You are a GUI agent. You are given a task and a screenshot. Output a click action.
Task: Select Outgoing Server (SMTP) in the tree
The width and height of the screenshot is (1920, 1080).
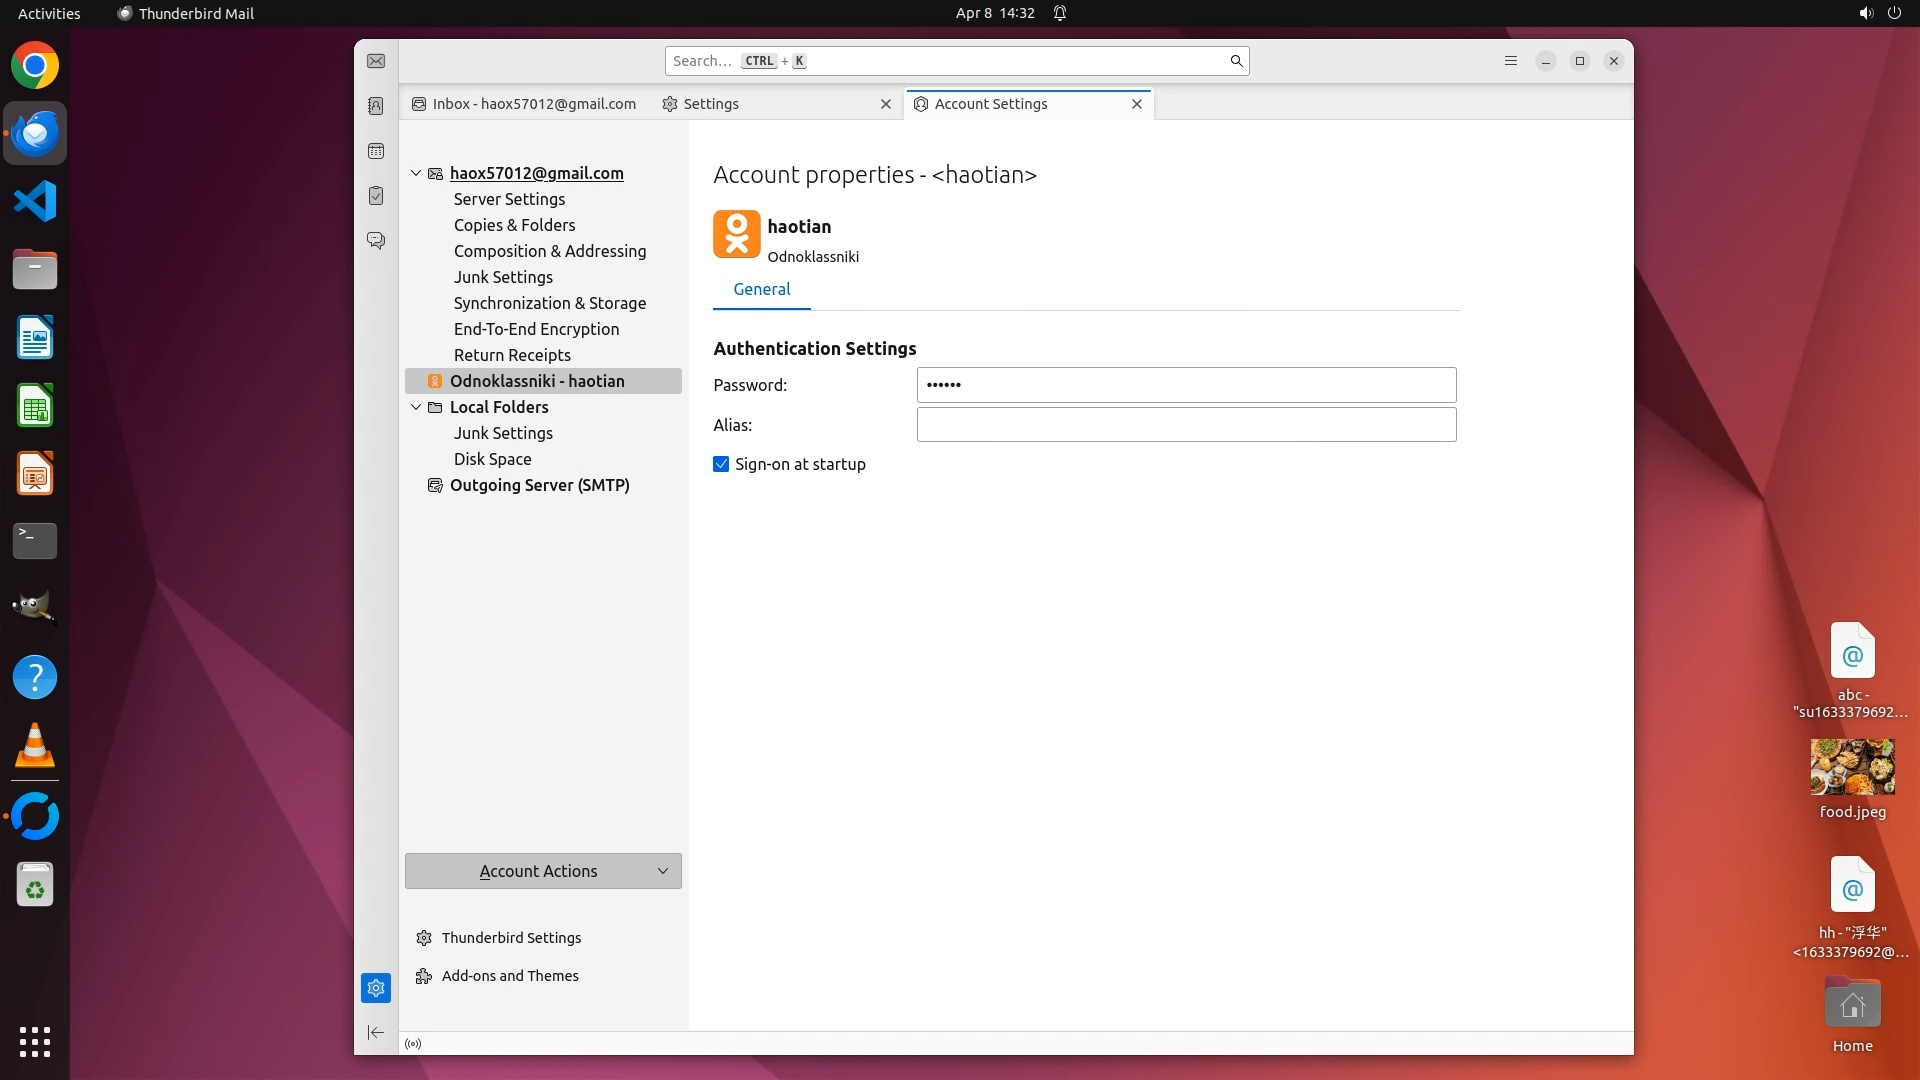pyautogui.click(x=539, y=485)
